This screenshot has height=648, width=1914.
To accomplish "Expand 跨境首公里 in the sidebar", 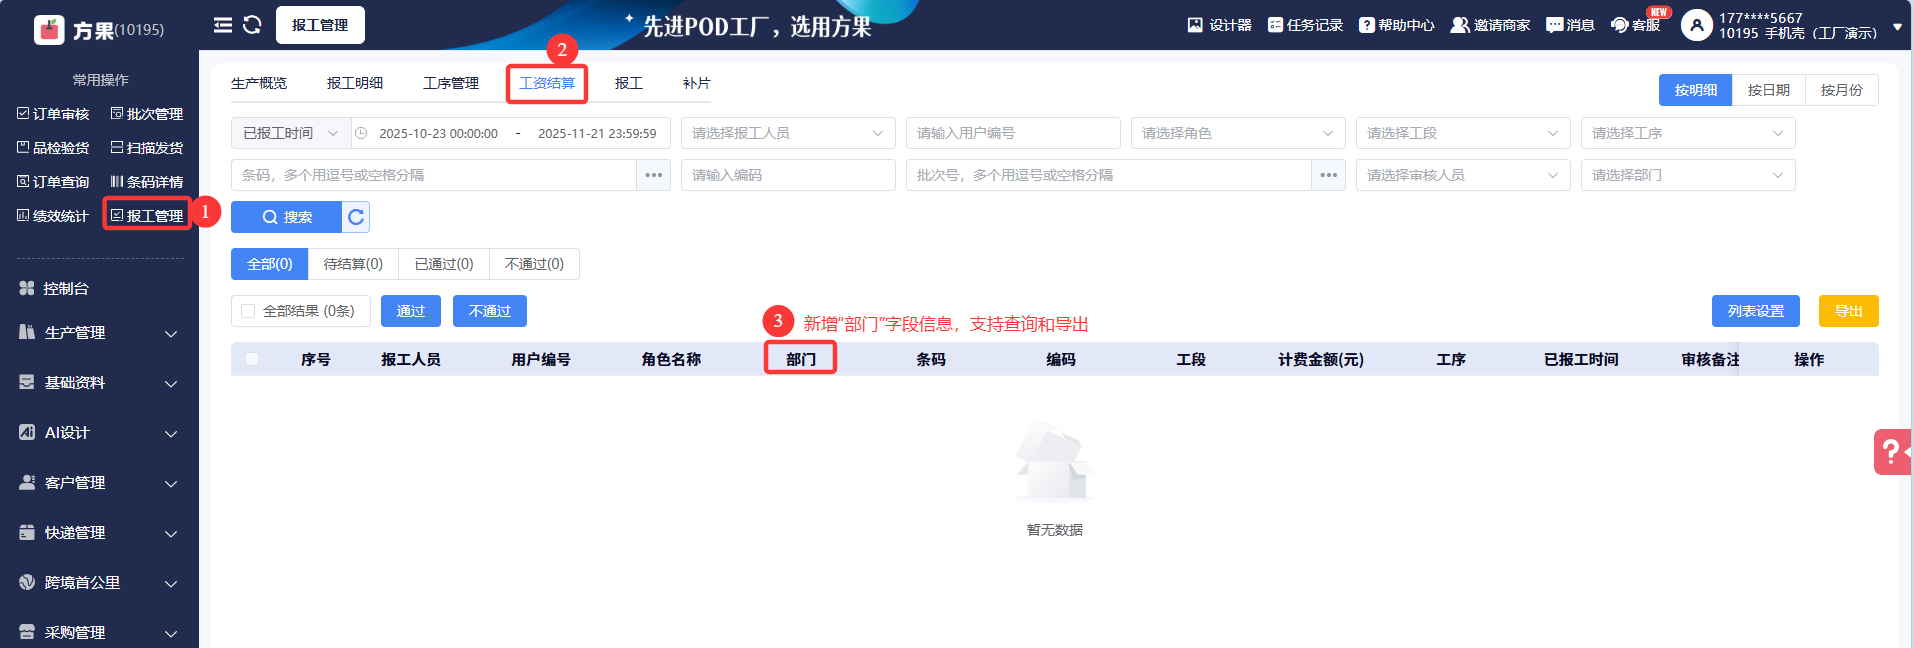I will pos(99,583).
